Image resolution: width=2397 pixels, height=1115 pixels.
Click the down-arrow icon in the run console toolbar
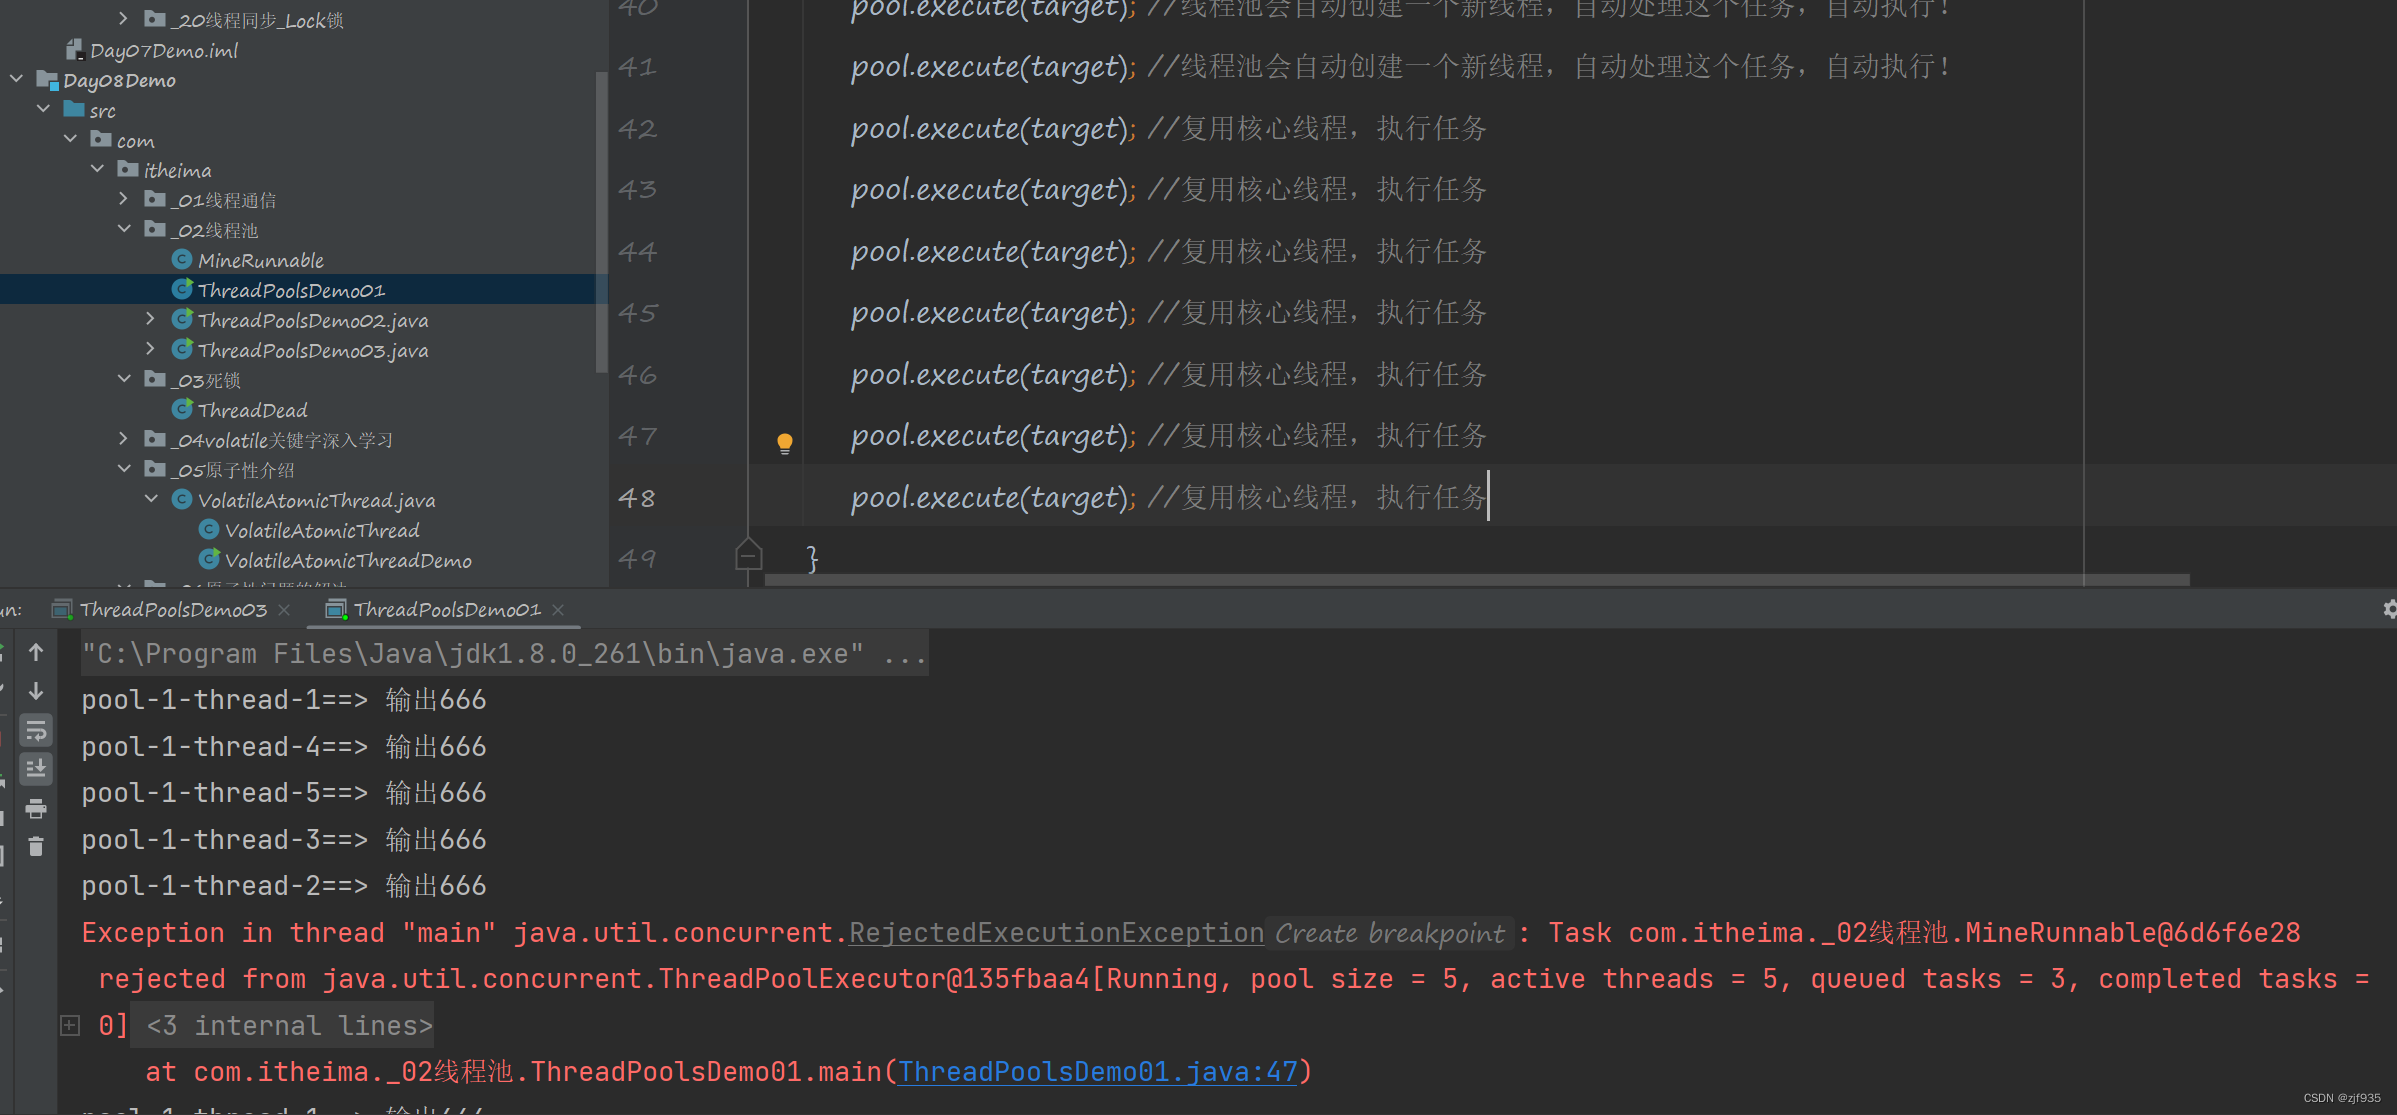pos(36,691)
